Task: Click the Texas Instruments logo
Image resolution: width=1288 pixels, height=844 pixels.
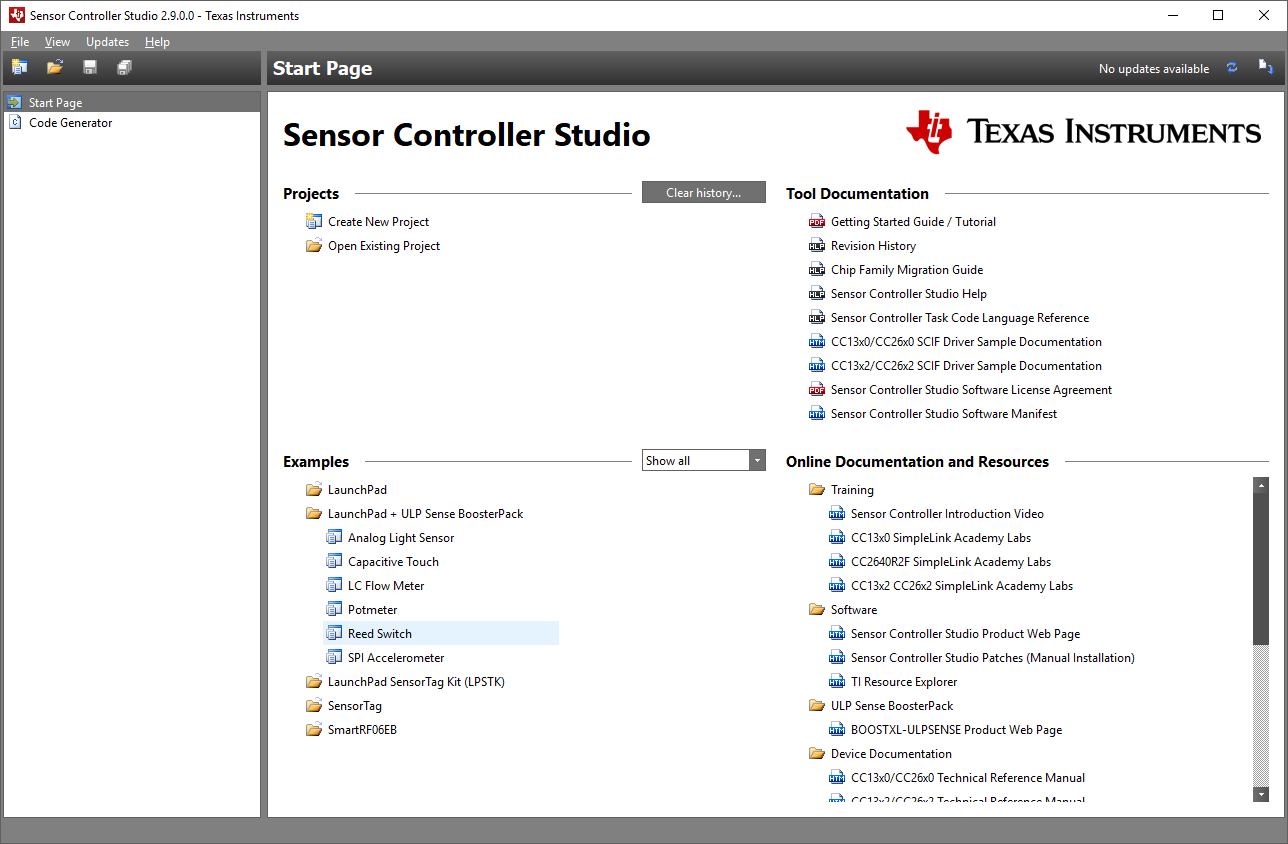Action: 1083,132
